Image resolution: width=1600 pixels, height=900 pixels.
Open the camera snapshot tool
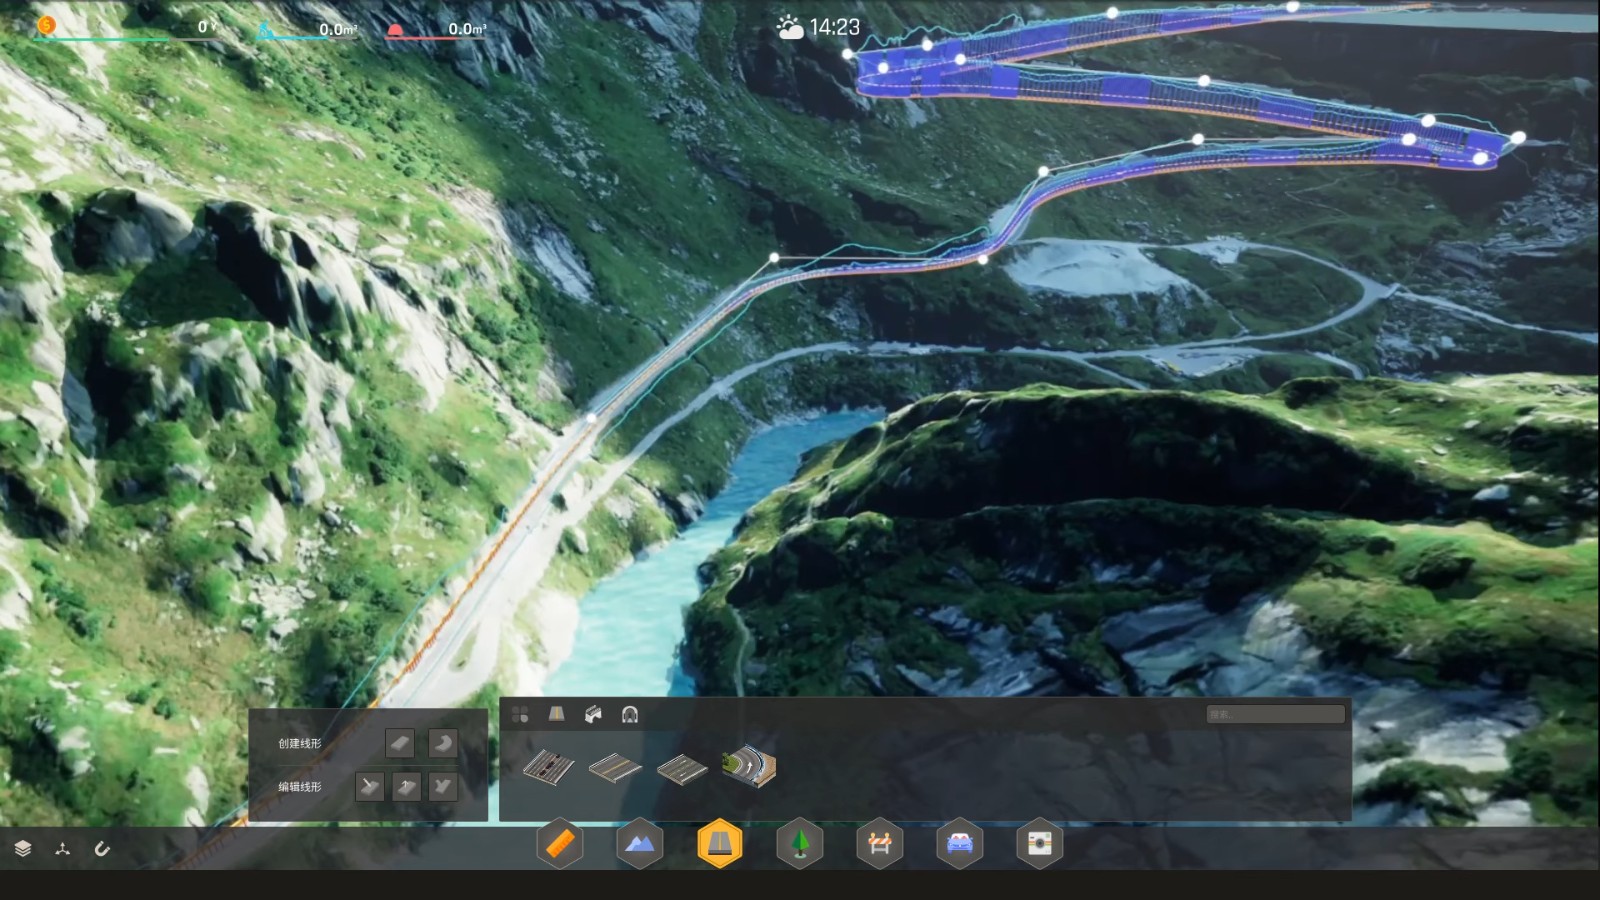[x=1040, y=845]
